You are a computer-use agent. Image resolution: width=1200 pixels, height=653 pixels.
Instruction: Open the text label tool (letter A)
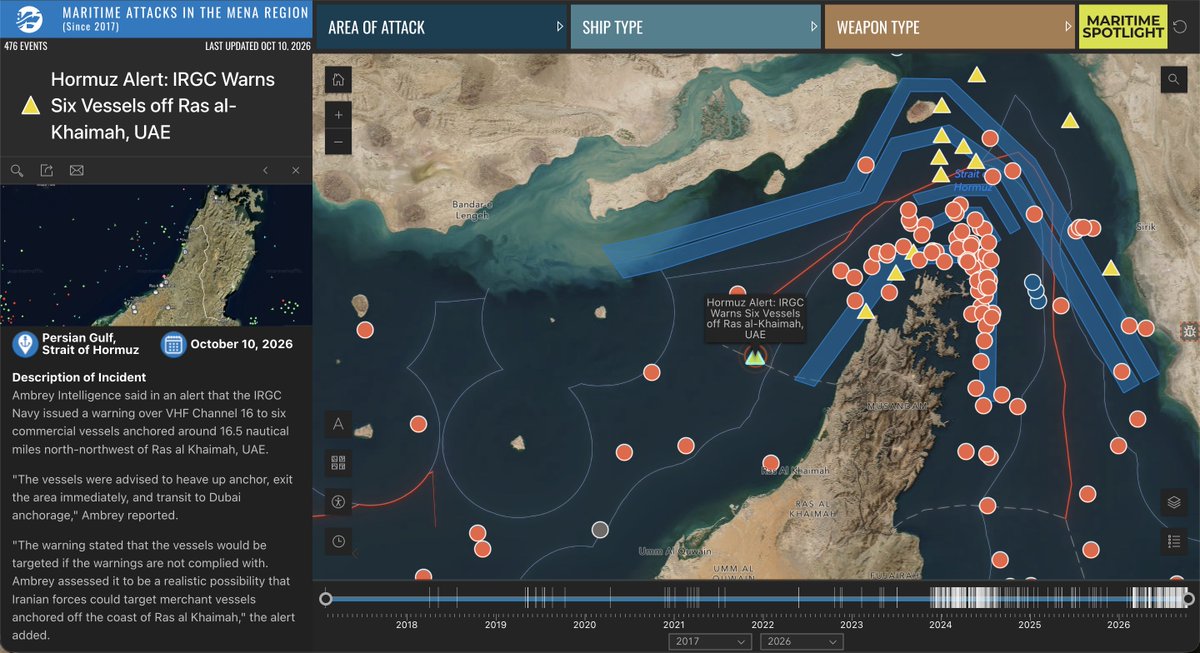(338, 424)
